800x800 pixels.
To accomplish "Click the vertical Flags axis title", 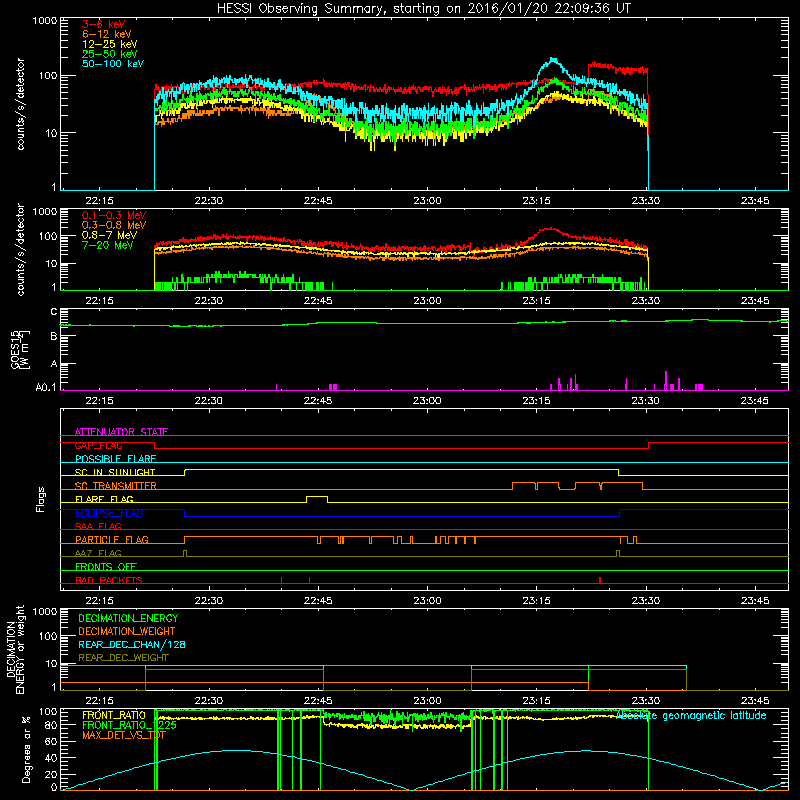I will point(41,499).
